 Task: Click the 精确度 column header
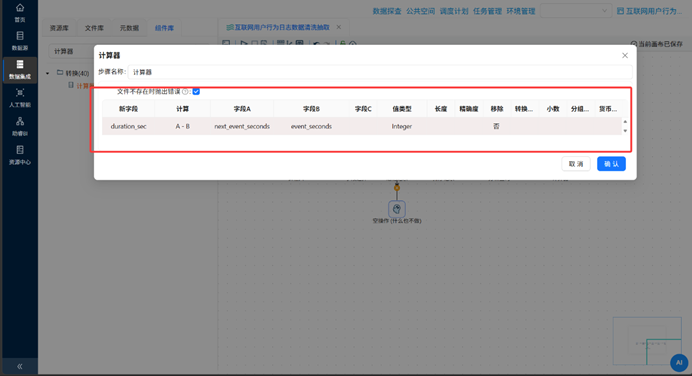coord(469,109)
